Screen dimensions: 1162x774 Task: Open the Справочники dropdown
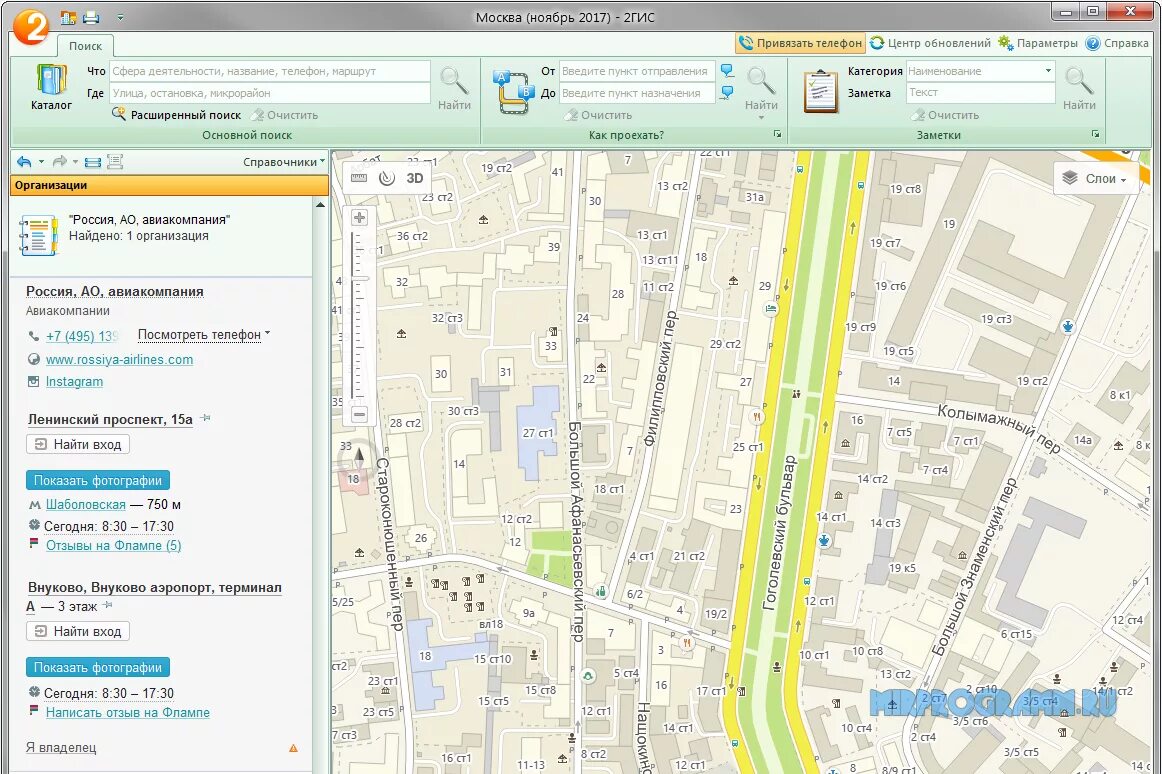(x=284, y=162)
